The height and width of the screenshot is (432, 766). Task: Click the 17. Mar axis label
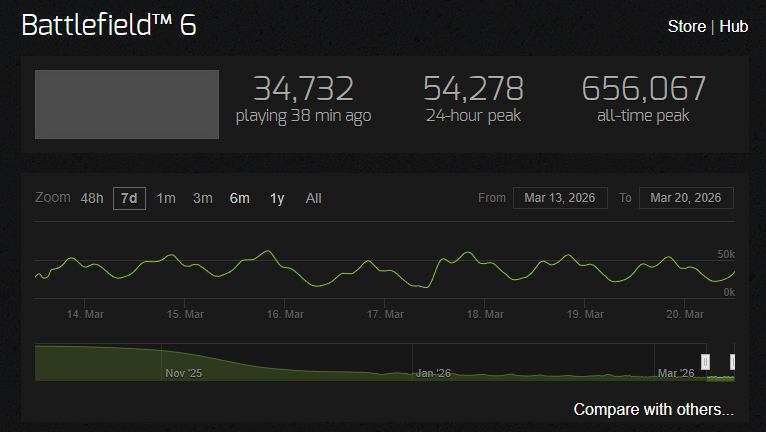click(x=385, y=314)
